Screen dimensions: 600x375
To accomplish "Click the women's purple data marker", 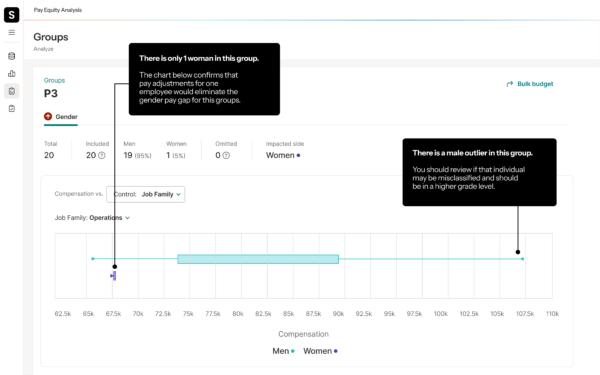I will point(114,276).
